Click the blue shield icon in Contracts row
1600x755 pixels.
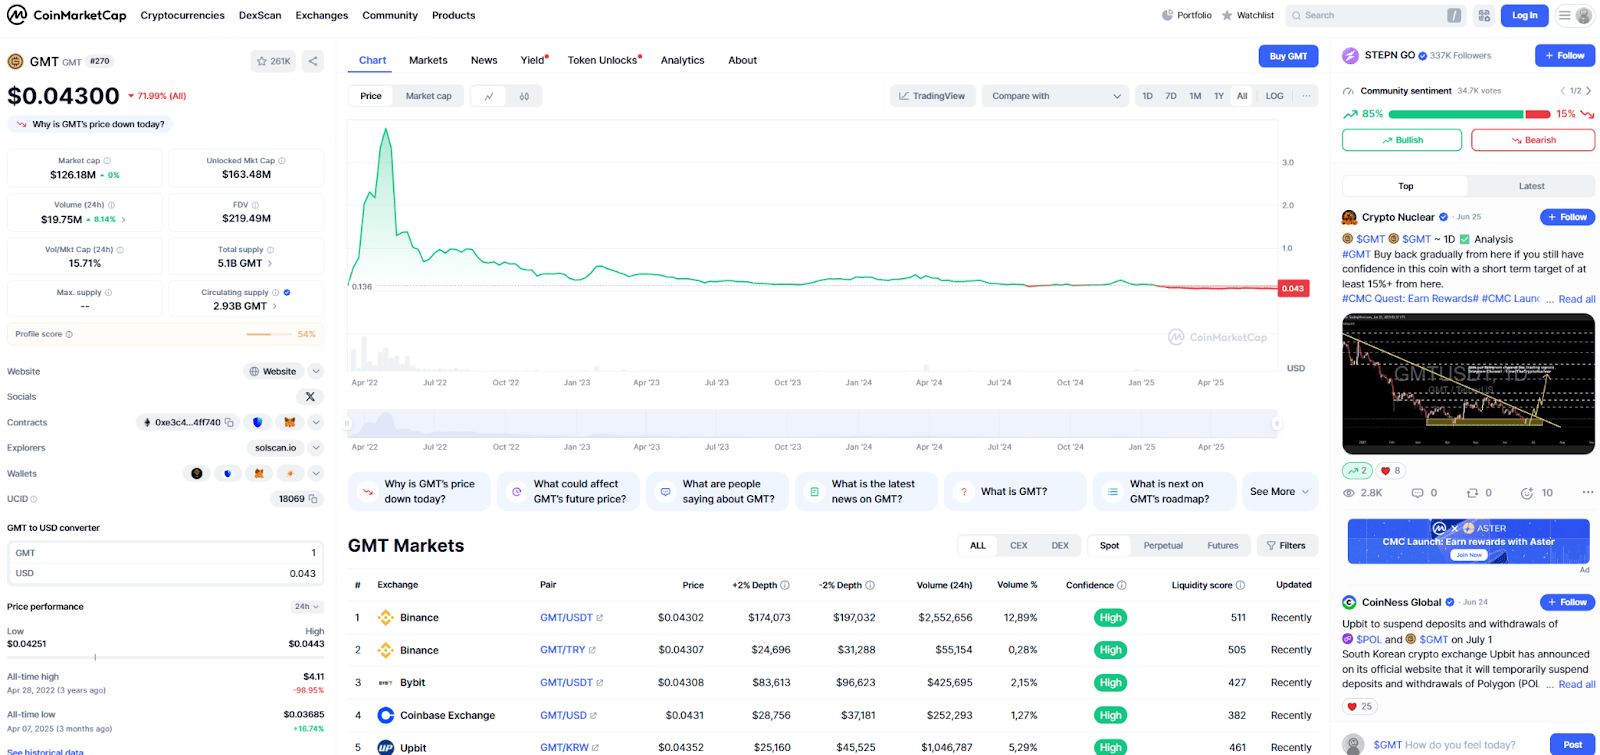[258, 422]
